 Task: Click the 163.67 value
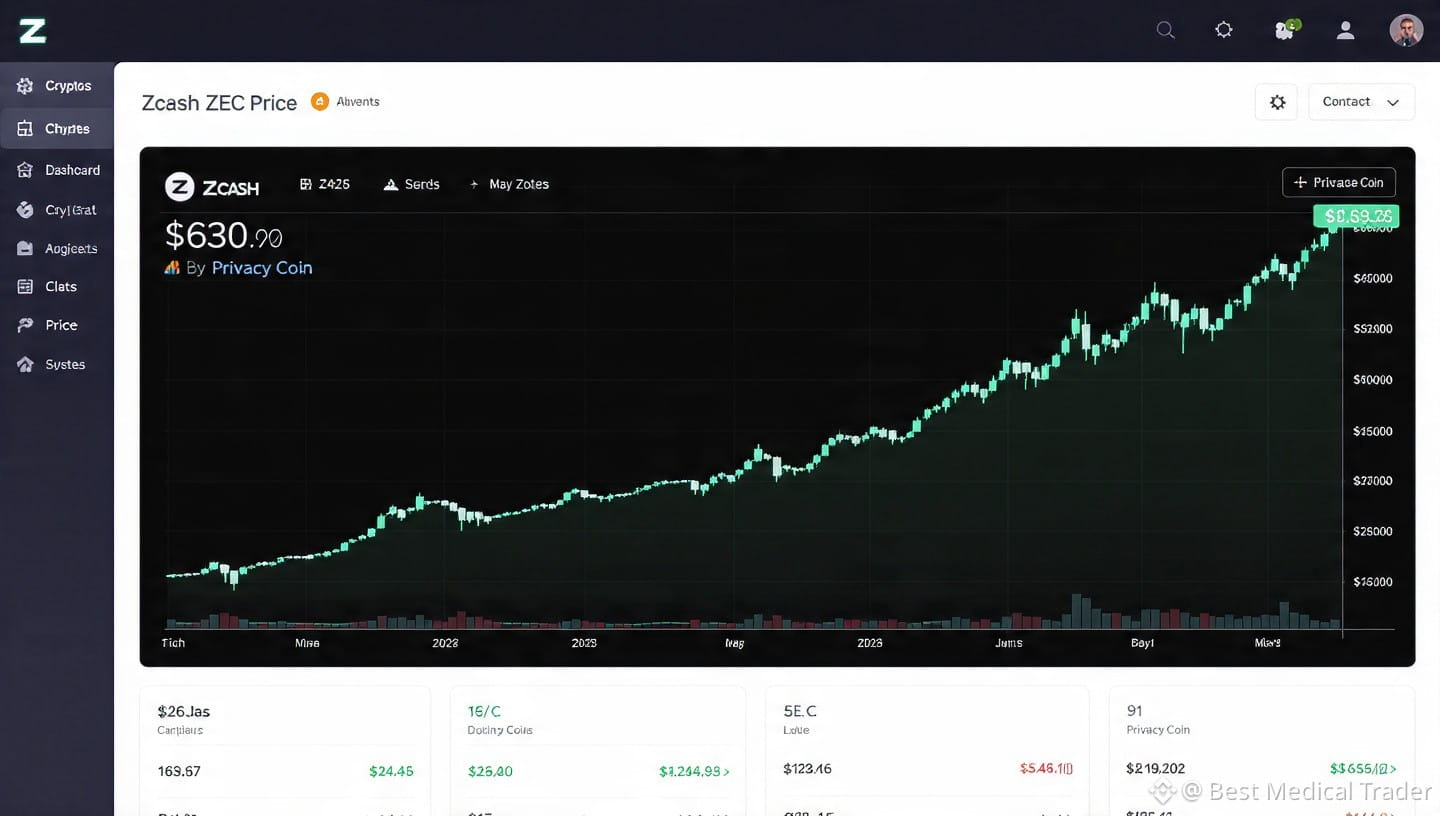coord(179,771)
